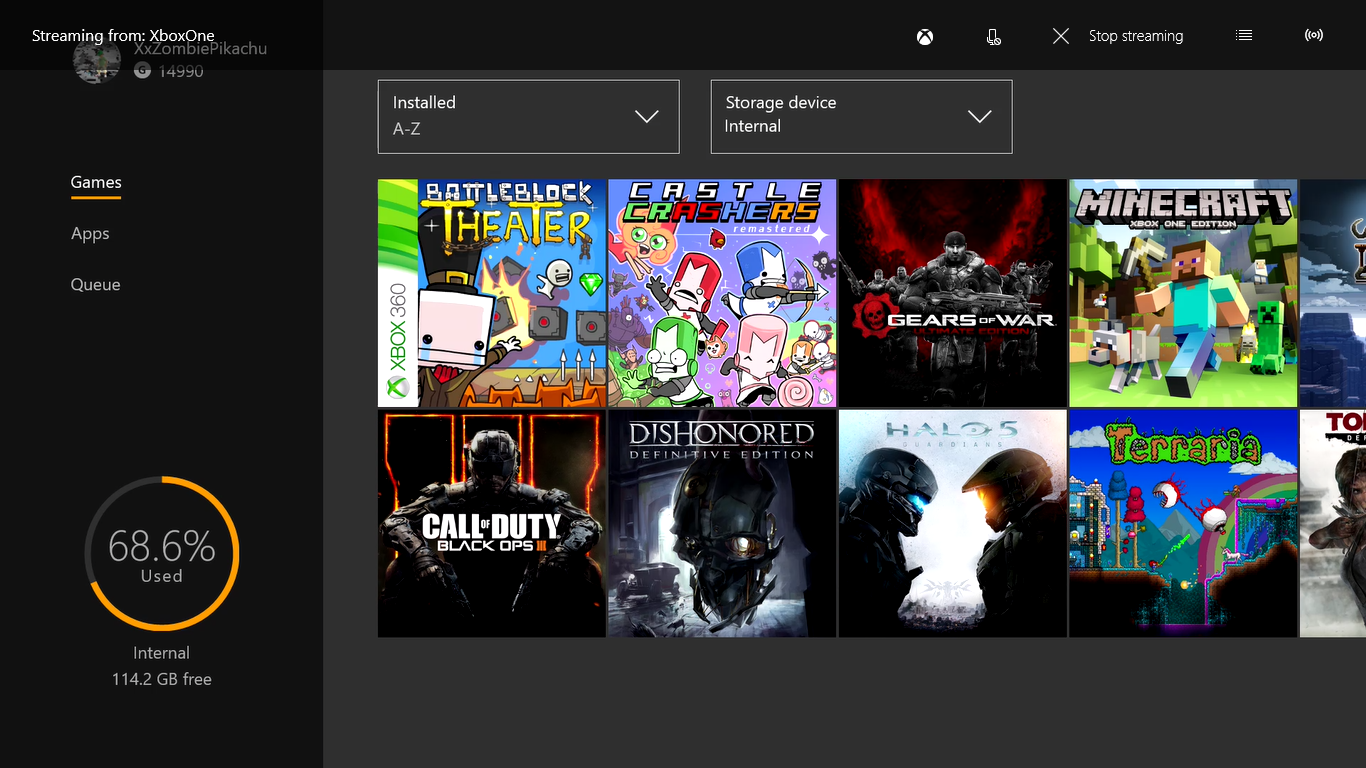Select the Games tab in sidebar
The height and width of the screenshot is (768, 1366).
96,182
